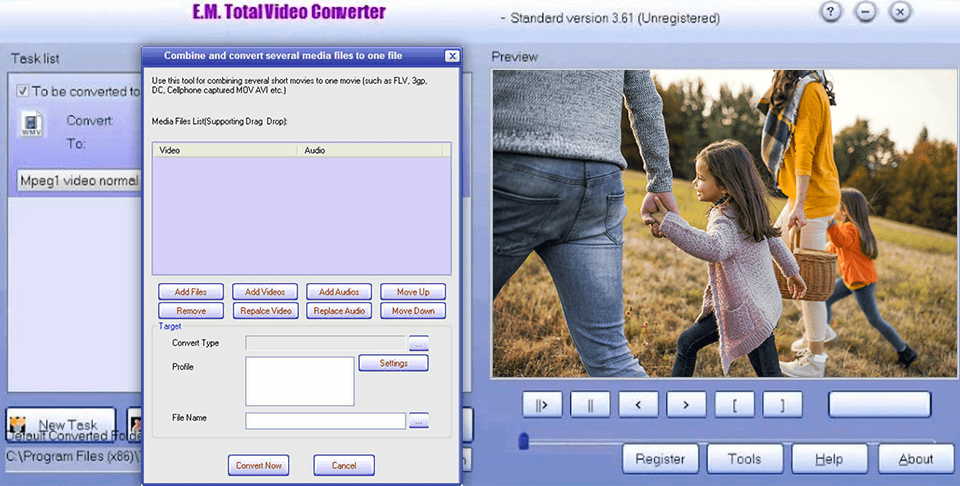Minimize the Total Video Converter window
Viewport: 960px width, 486px height.
(x=865, y=12)
